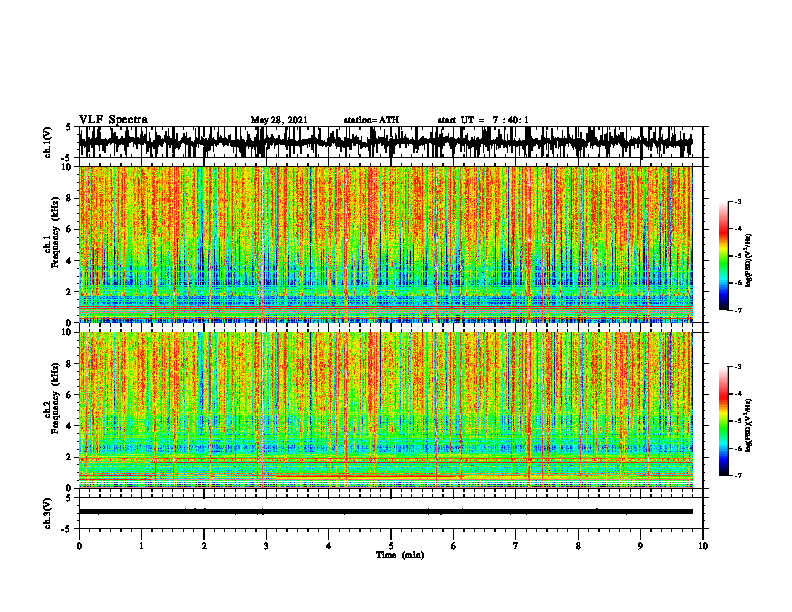Click the "VLF Spectra" plot title
This screenshot has height=612, width=792.
113,120
